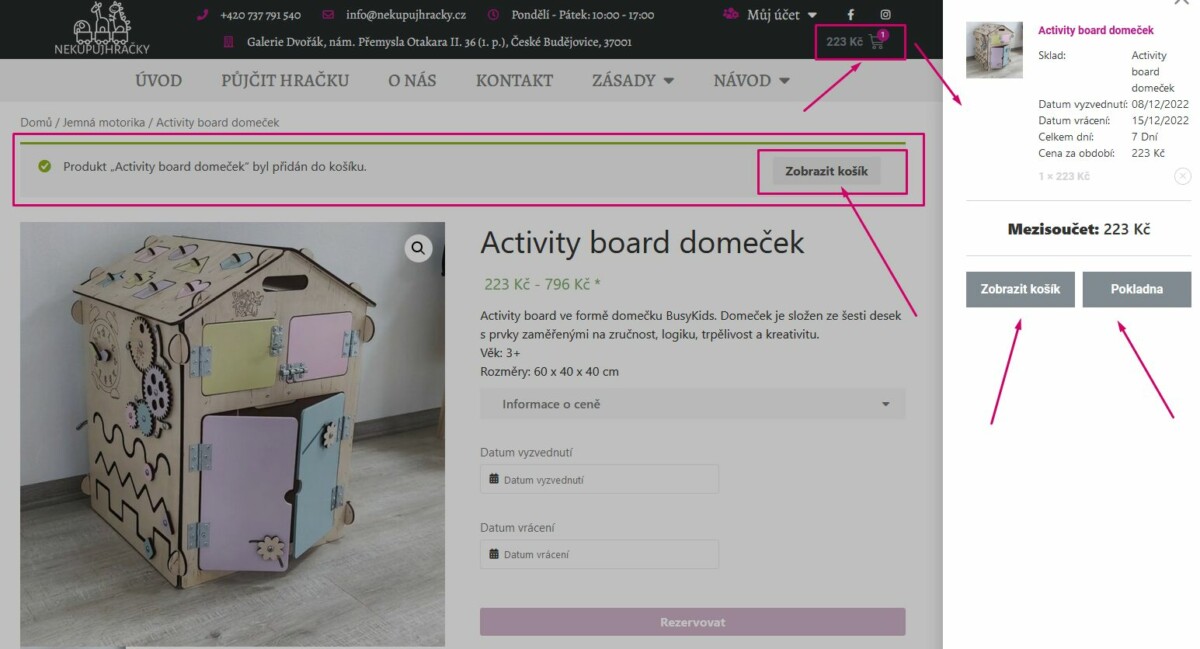
Task: Click the magnifier zoom icon on product image
Action: pyautogui.click(x=418, y=248)
